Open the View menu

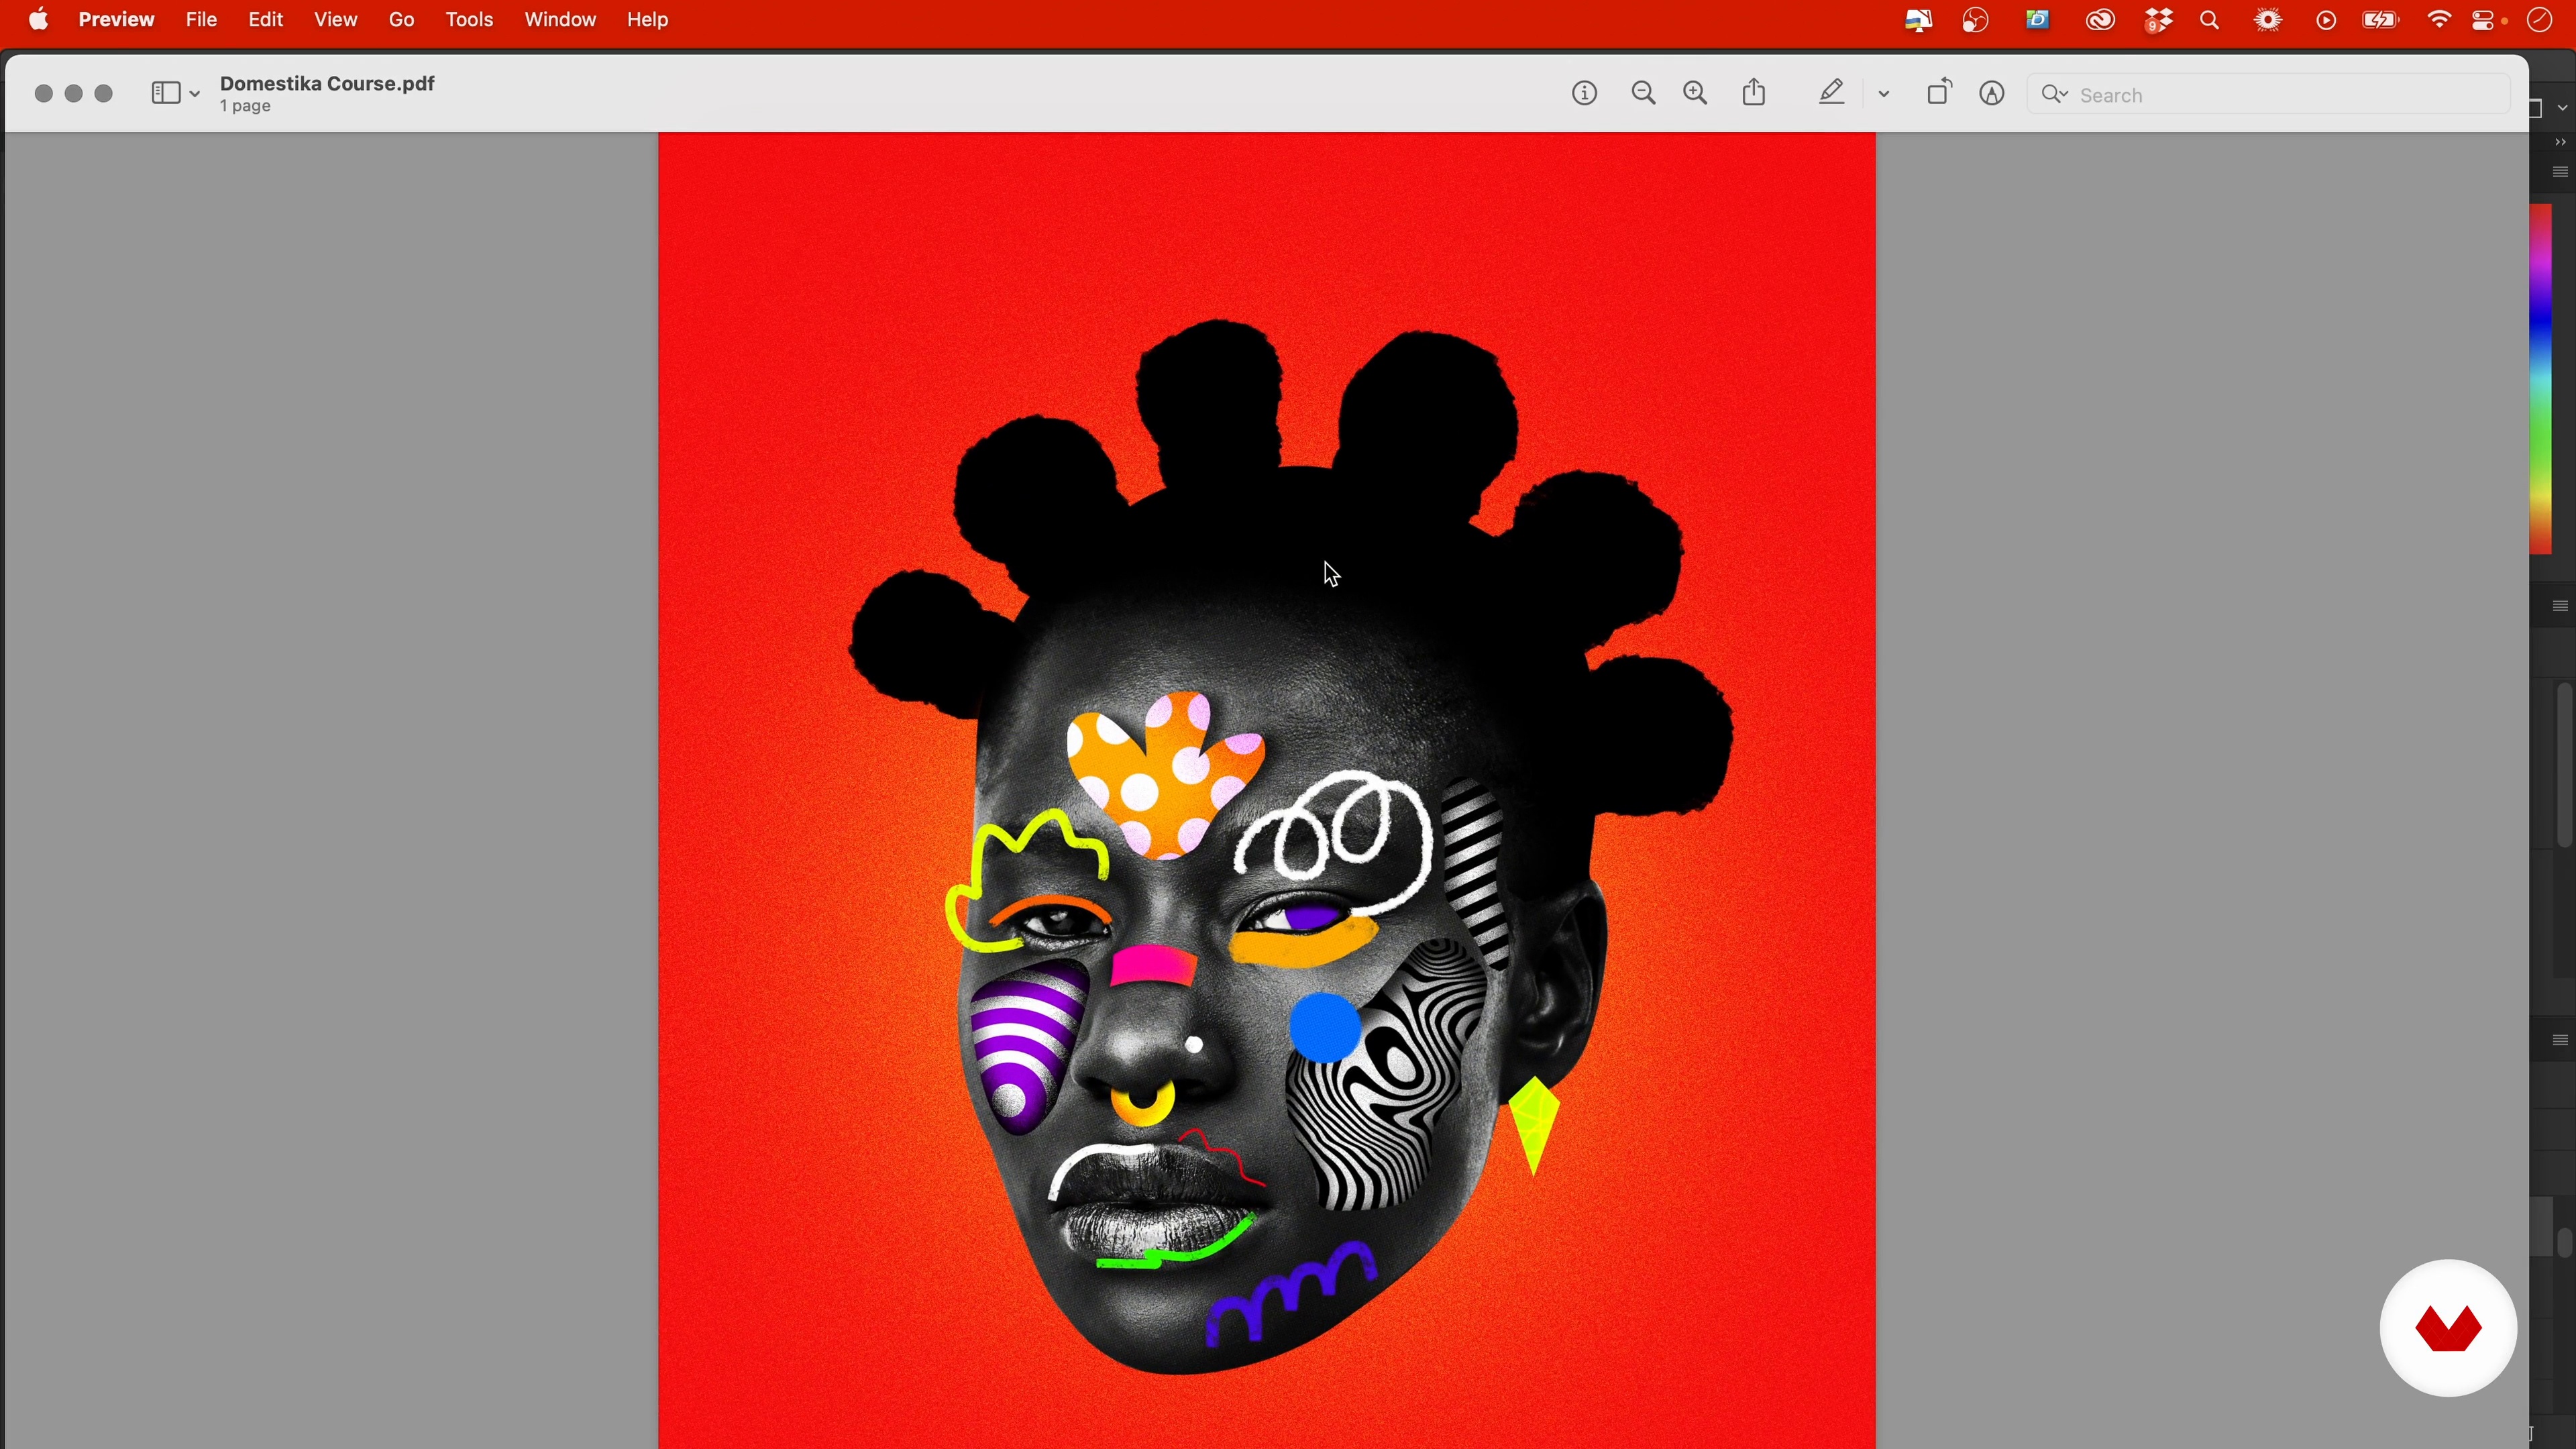pos(337,20)
